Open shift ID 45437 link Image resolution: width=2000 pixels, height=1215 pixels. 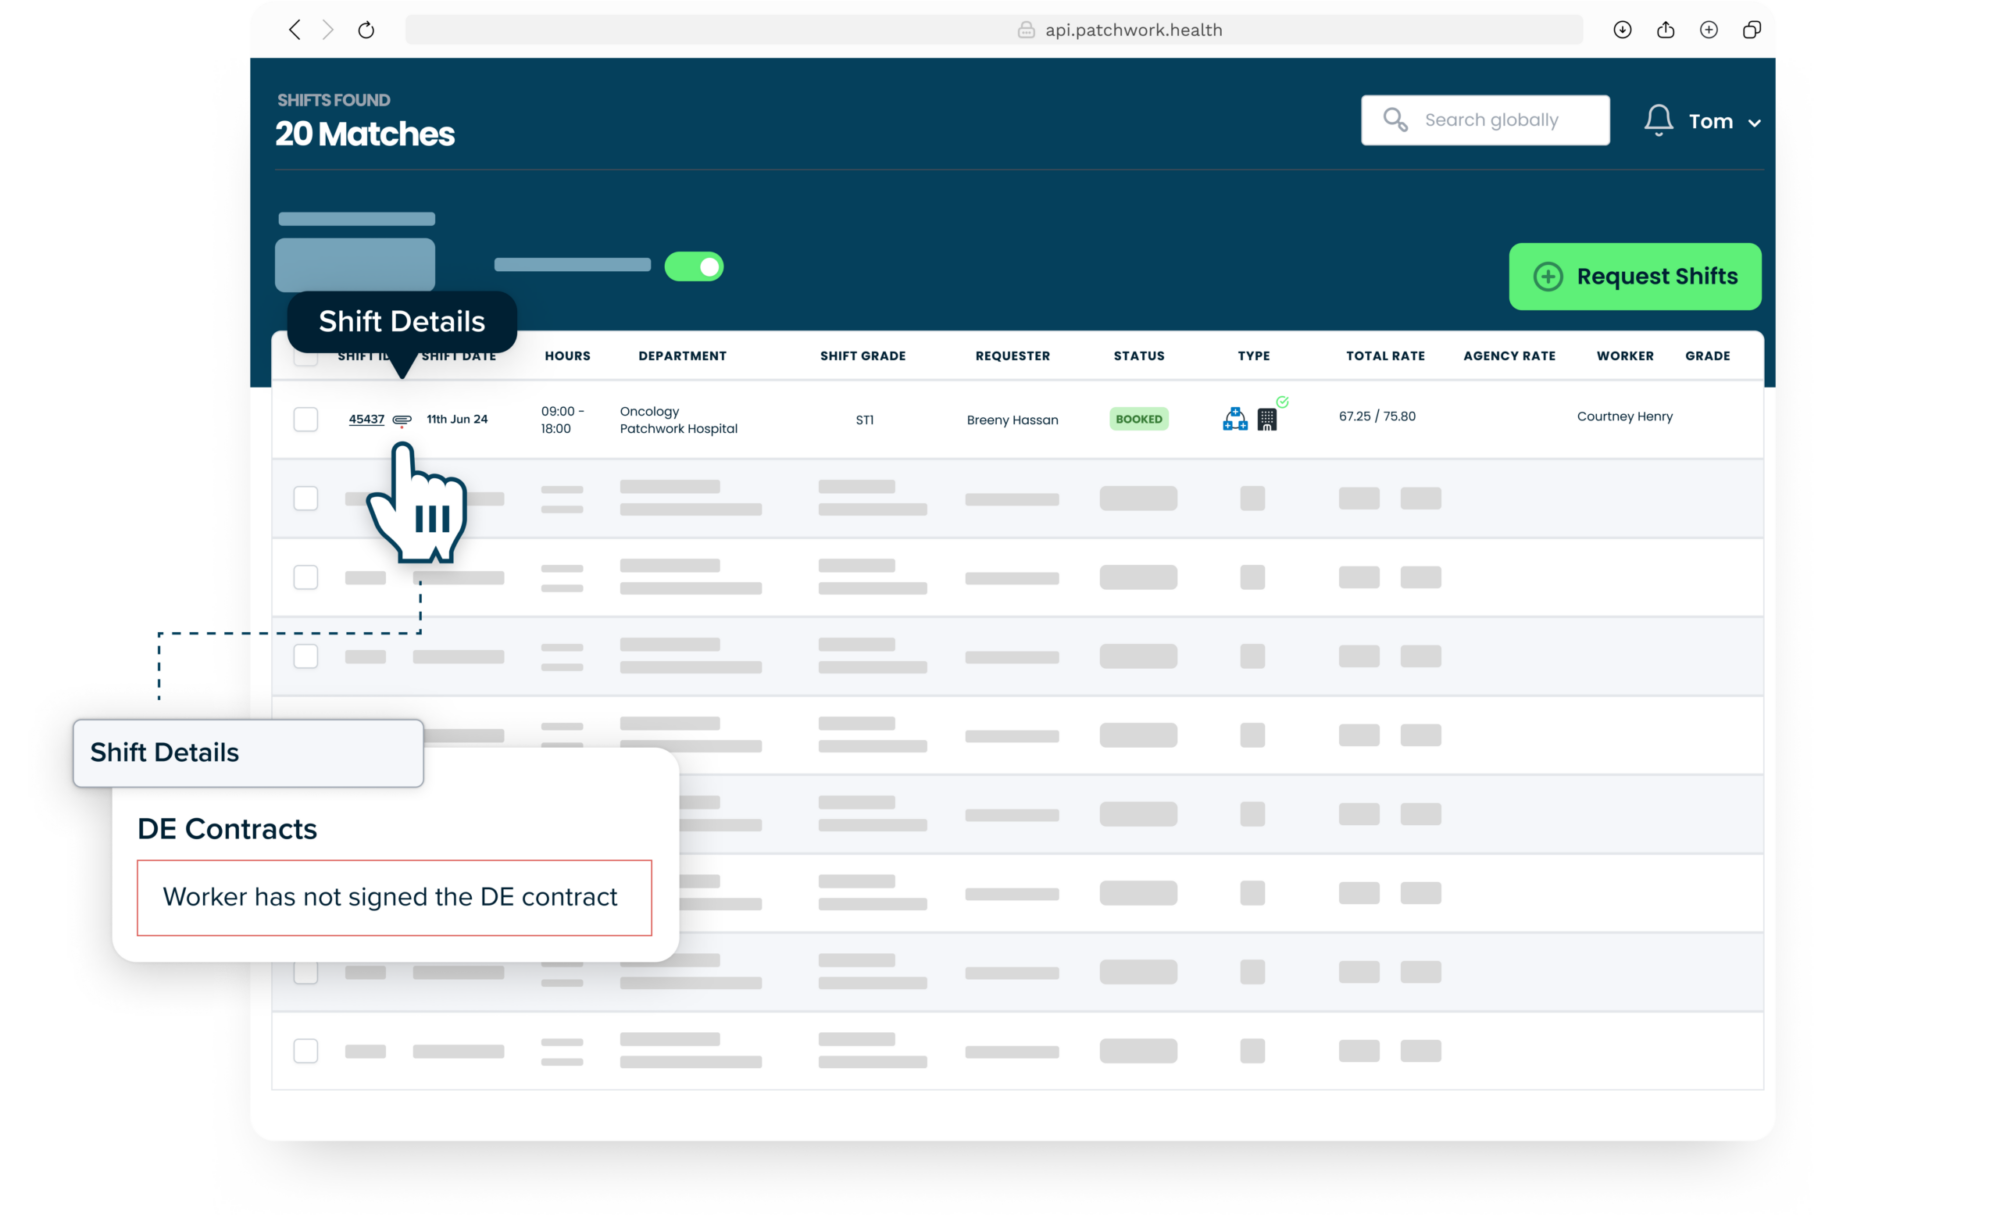tap(366, 419)
